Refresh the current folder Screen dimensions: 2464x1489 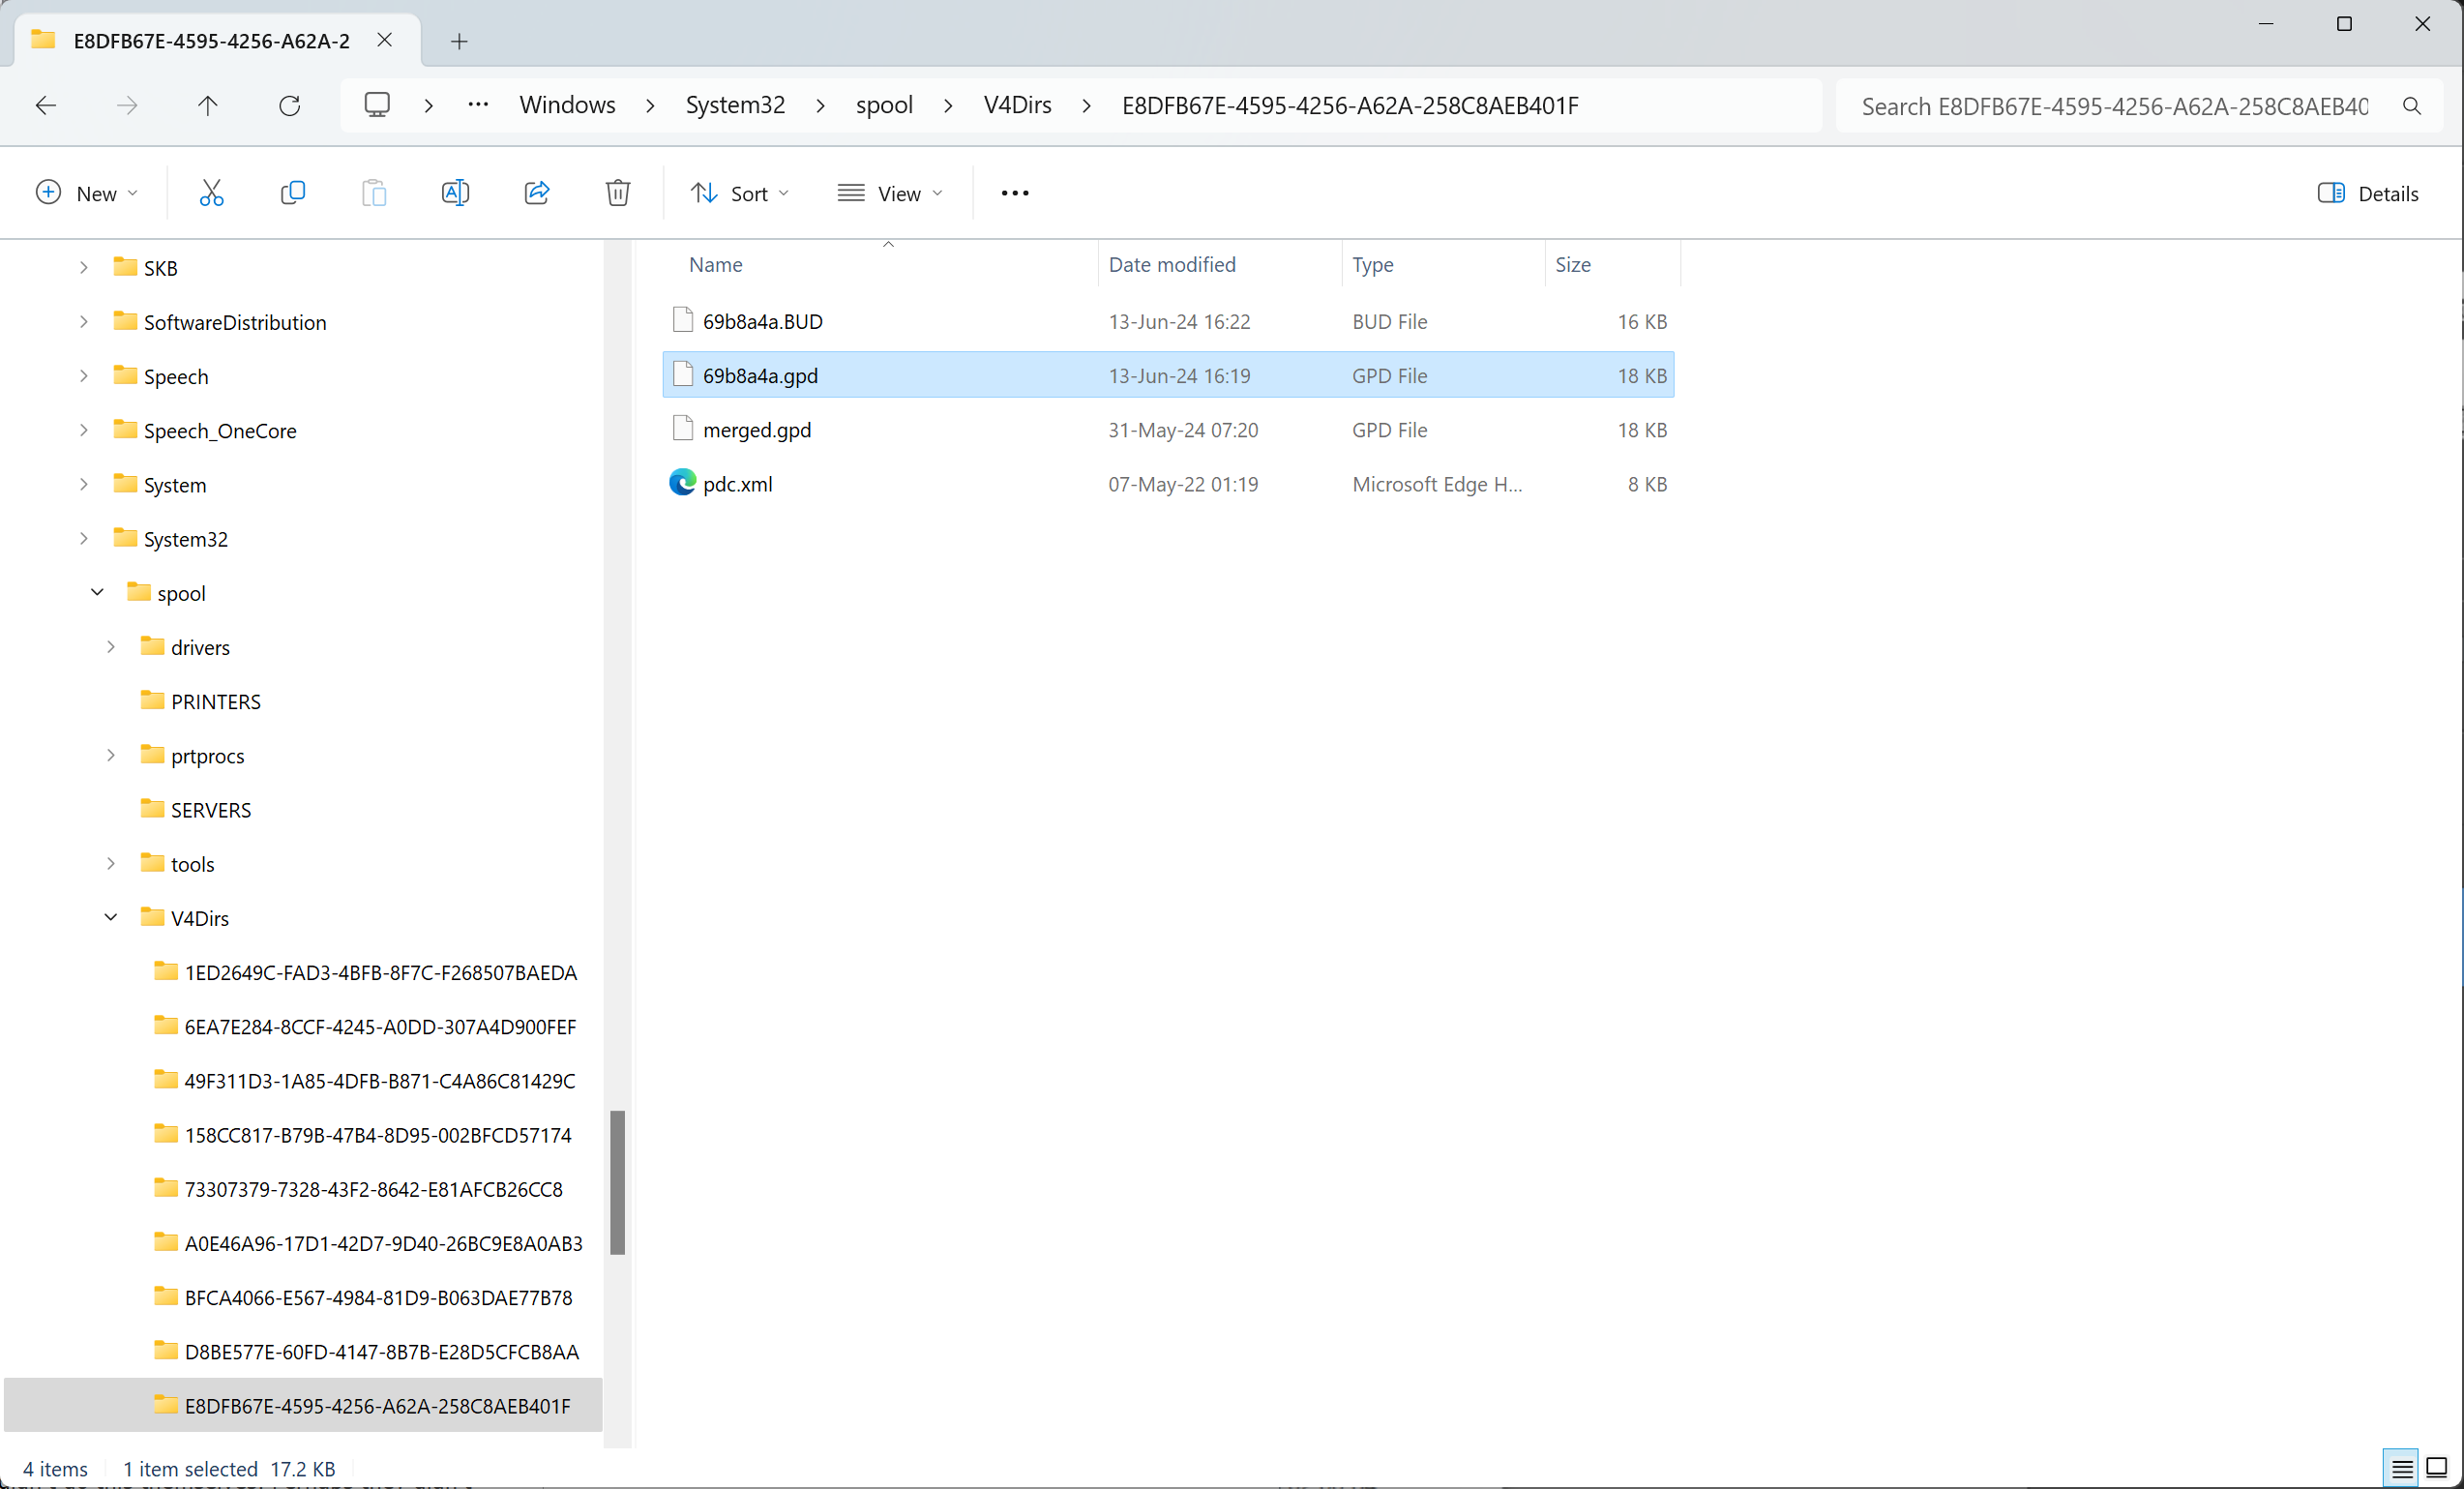coord(290,106)
